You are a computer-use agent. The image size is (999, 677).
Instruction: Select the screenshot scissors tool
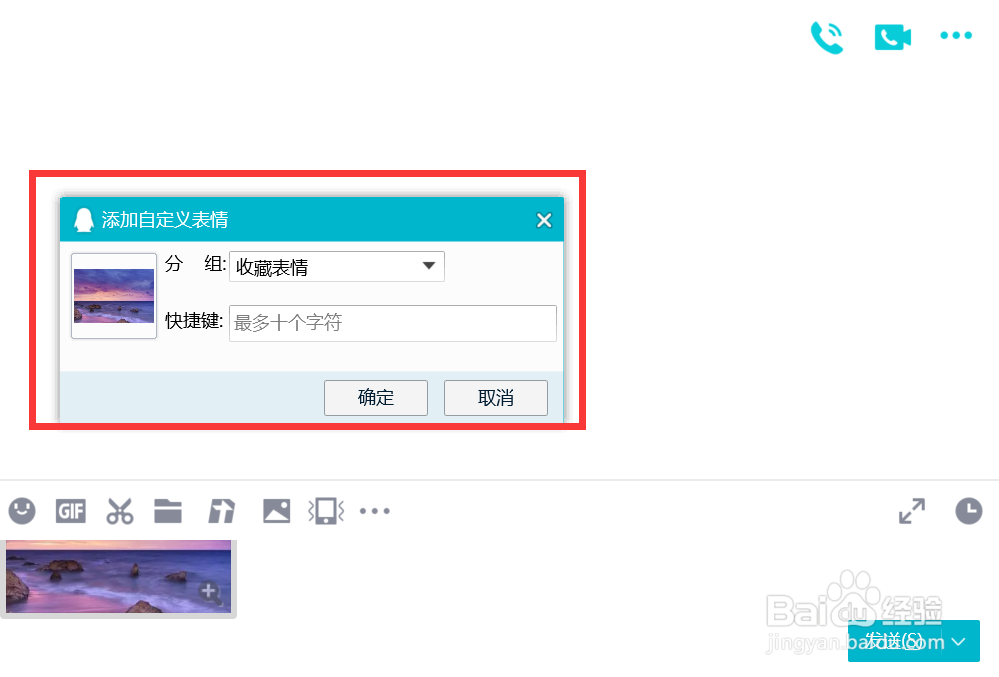click(119, 511)
